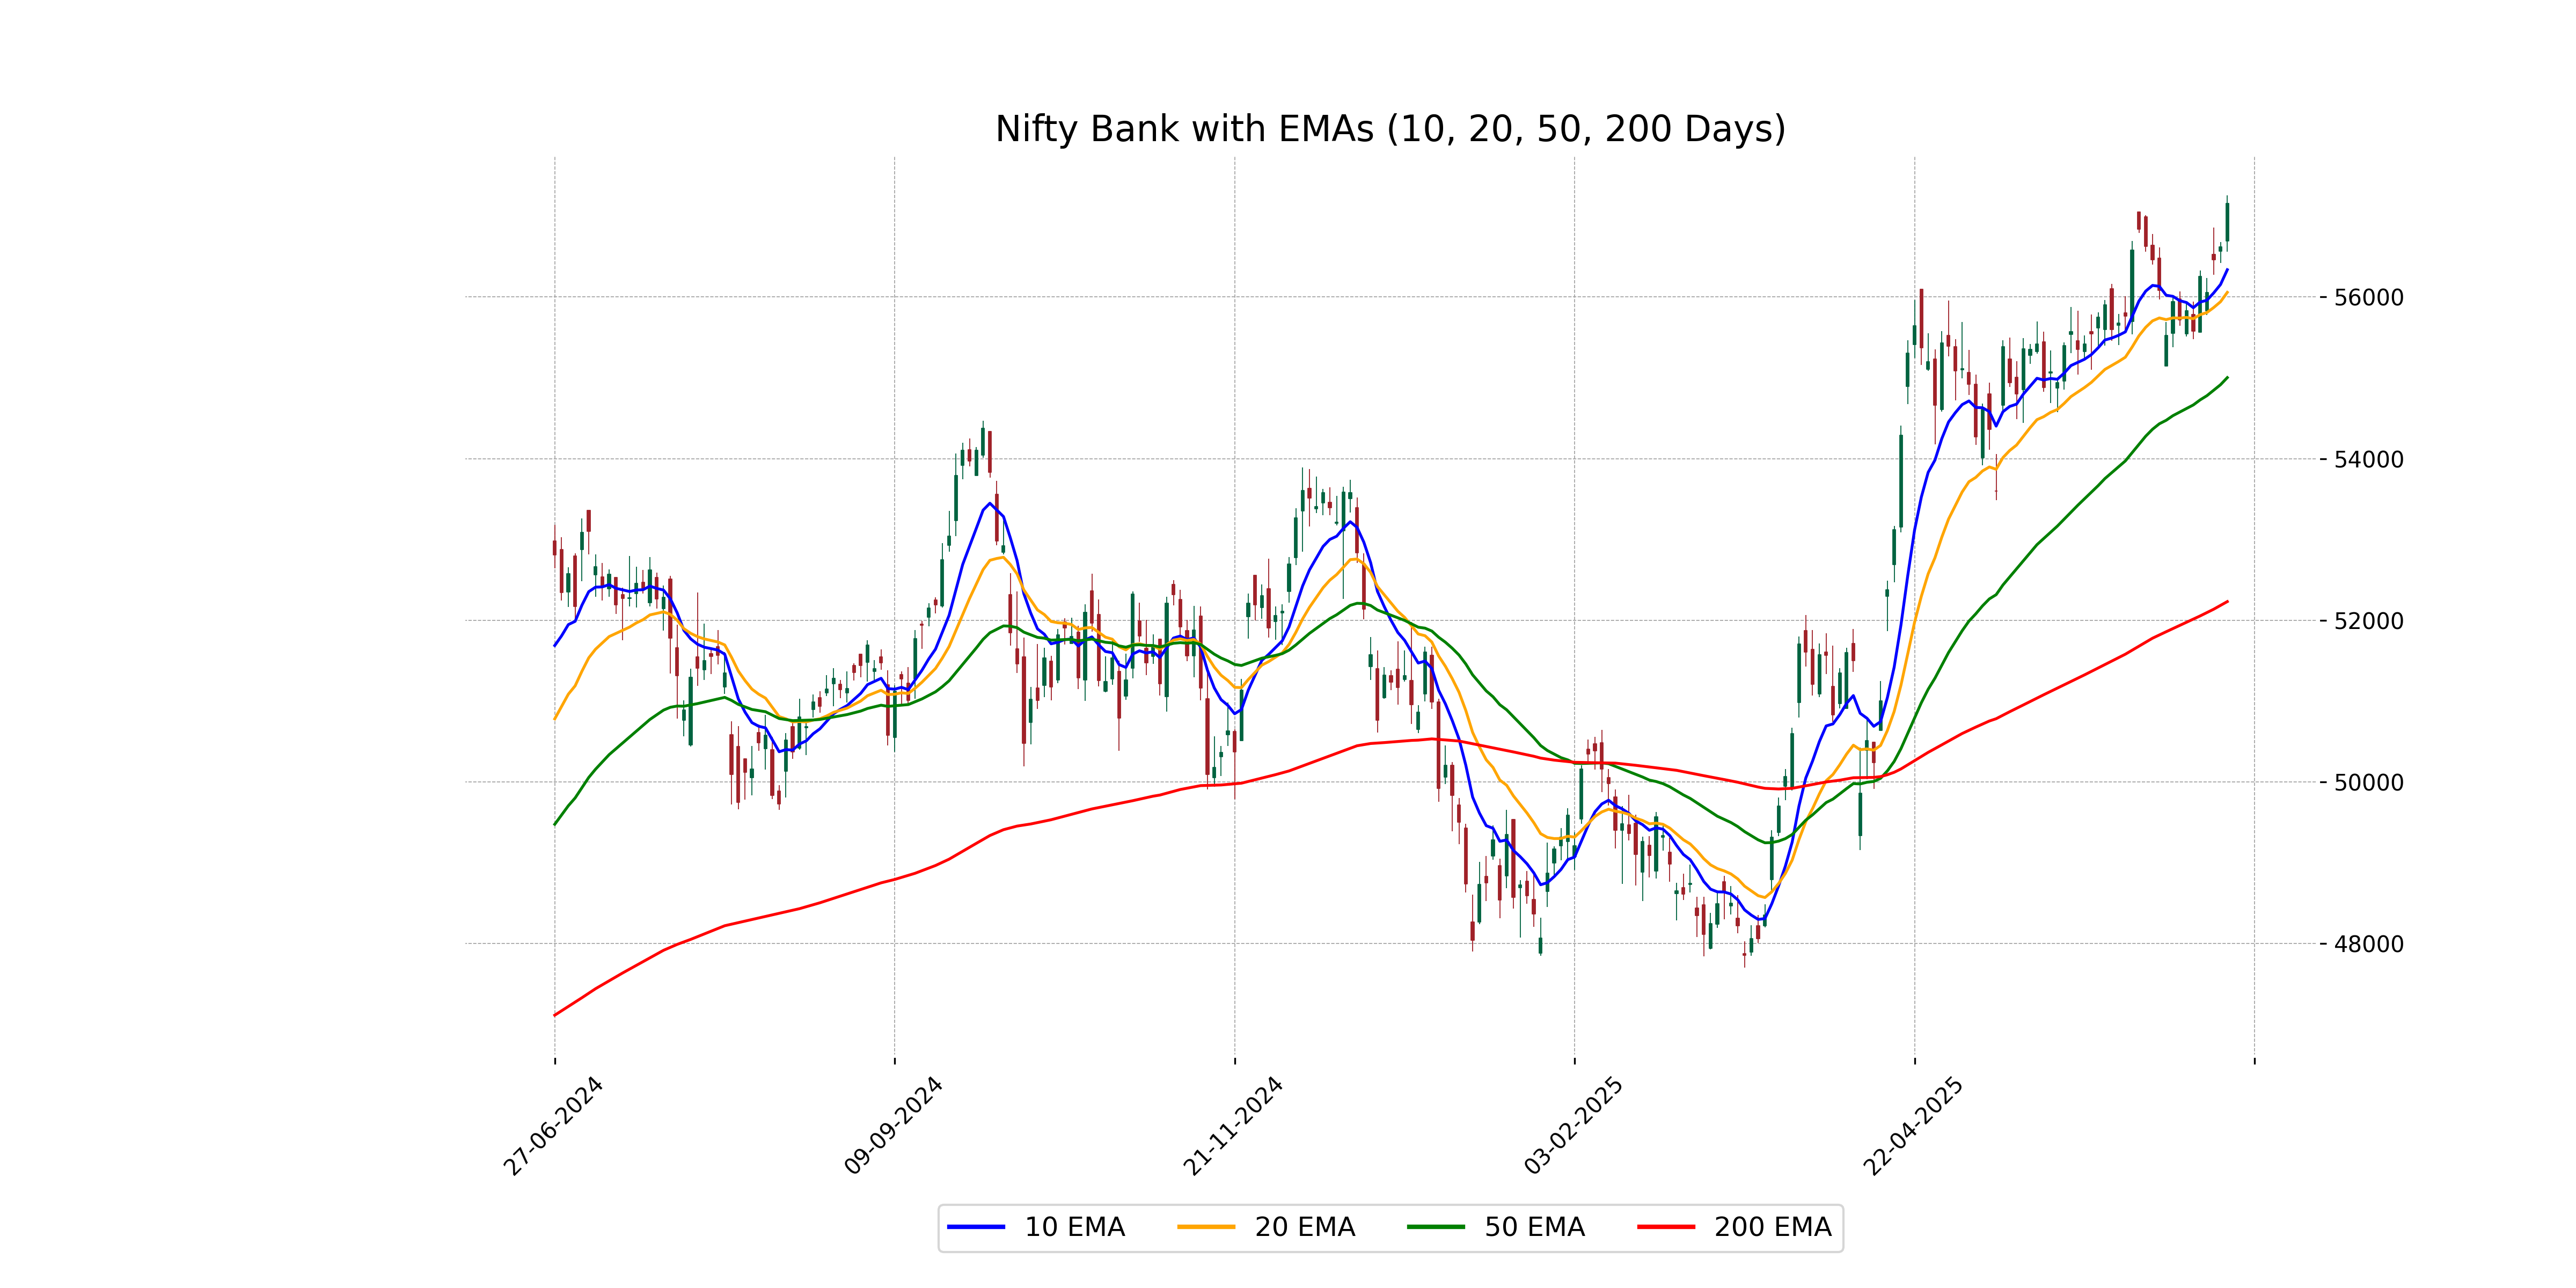Click the 48000 y-axis tick label
2576x1288 pixels.
[2368, 944]
